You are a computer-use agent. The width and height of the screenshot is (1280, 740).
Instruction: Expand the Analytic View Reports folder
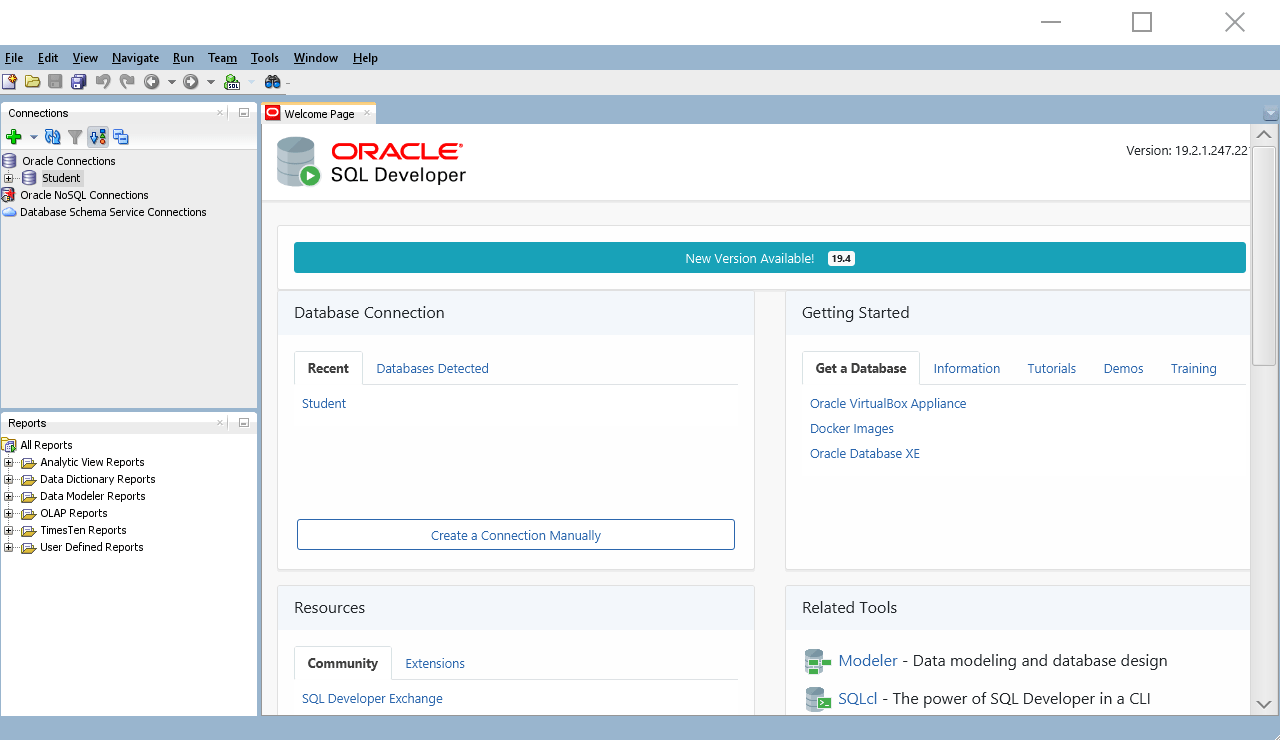coord(8,462)
